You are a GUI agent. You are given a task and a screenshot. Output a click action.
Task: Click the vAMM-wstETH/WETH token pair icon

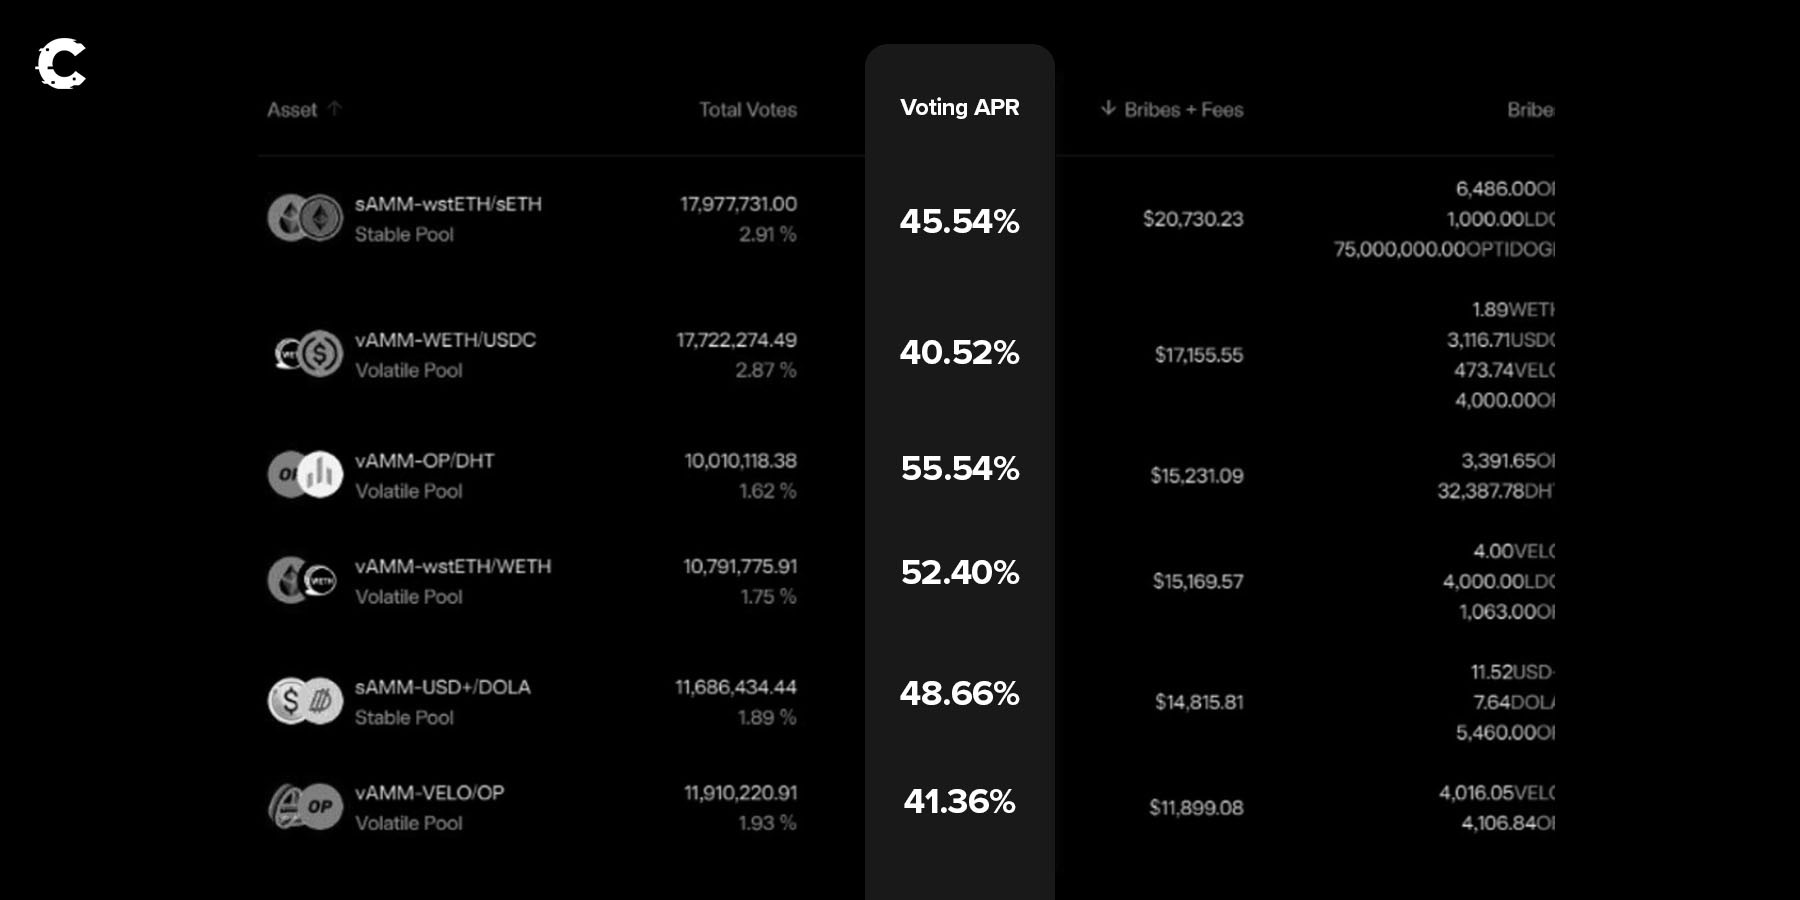[303, 580]
